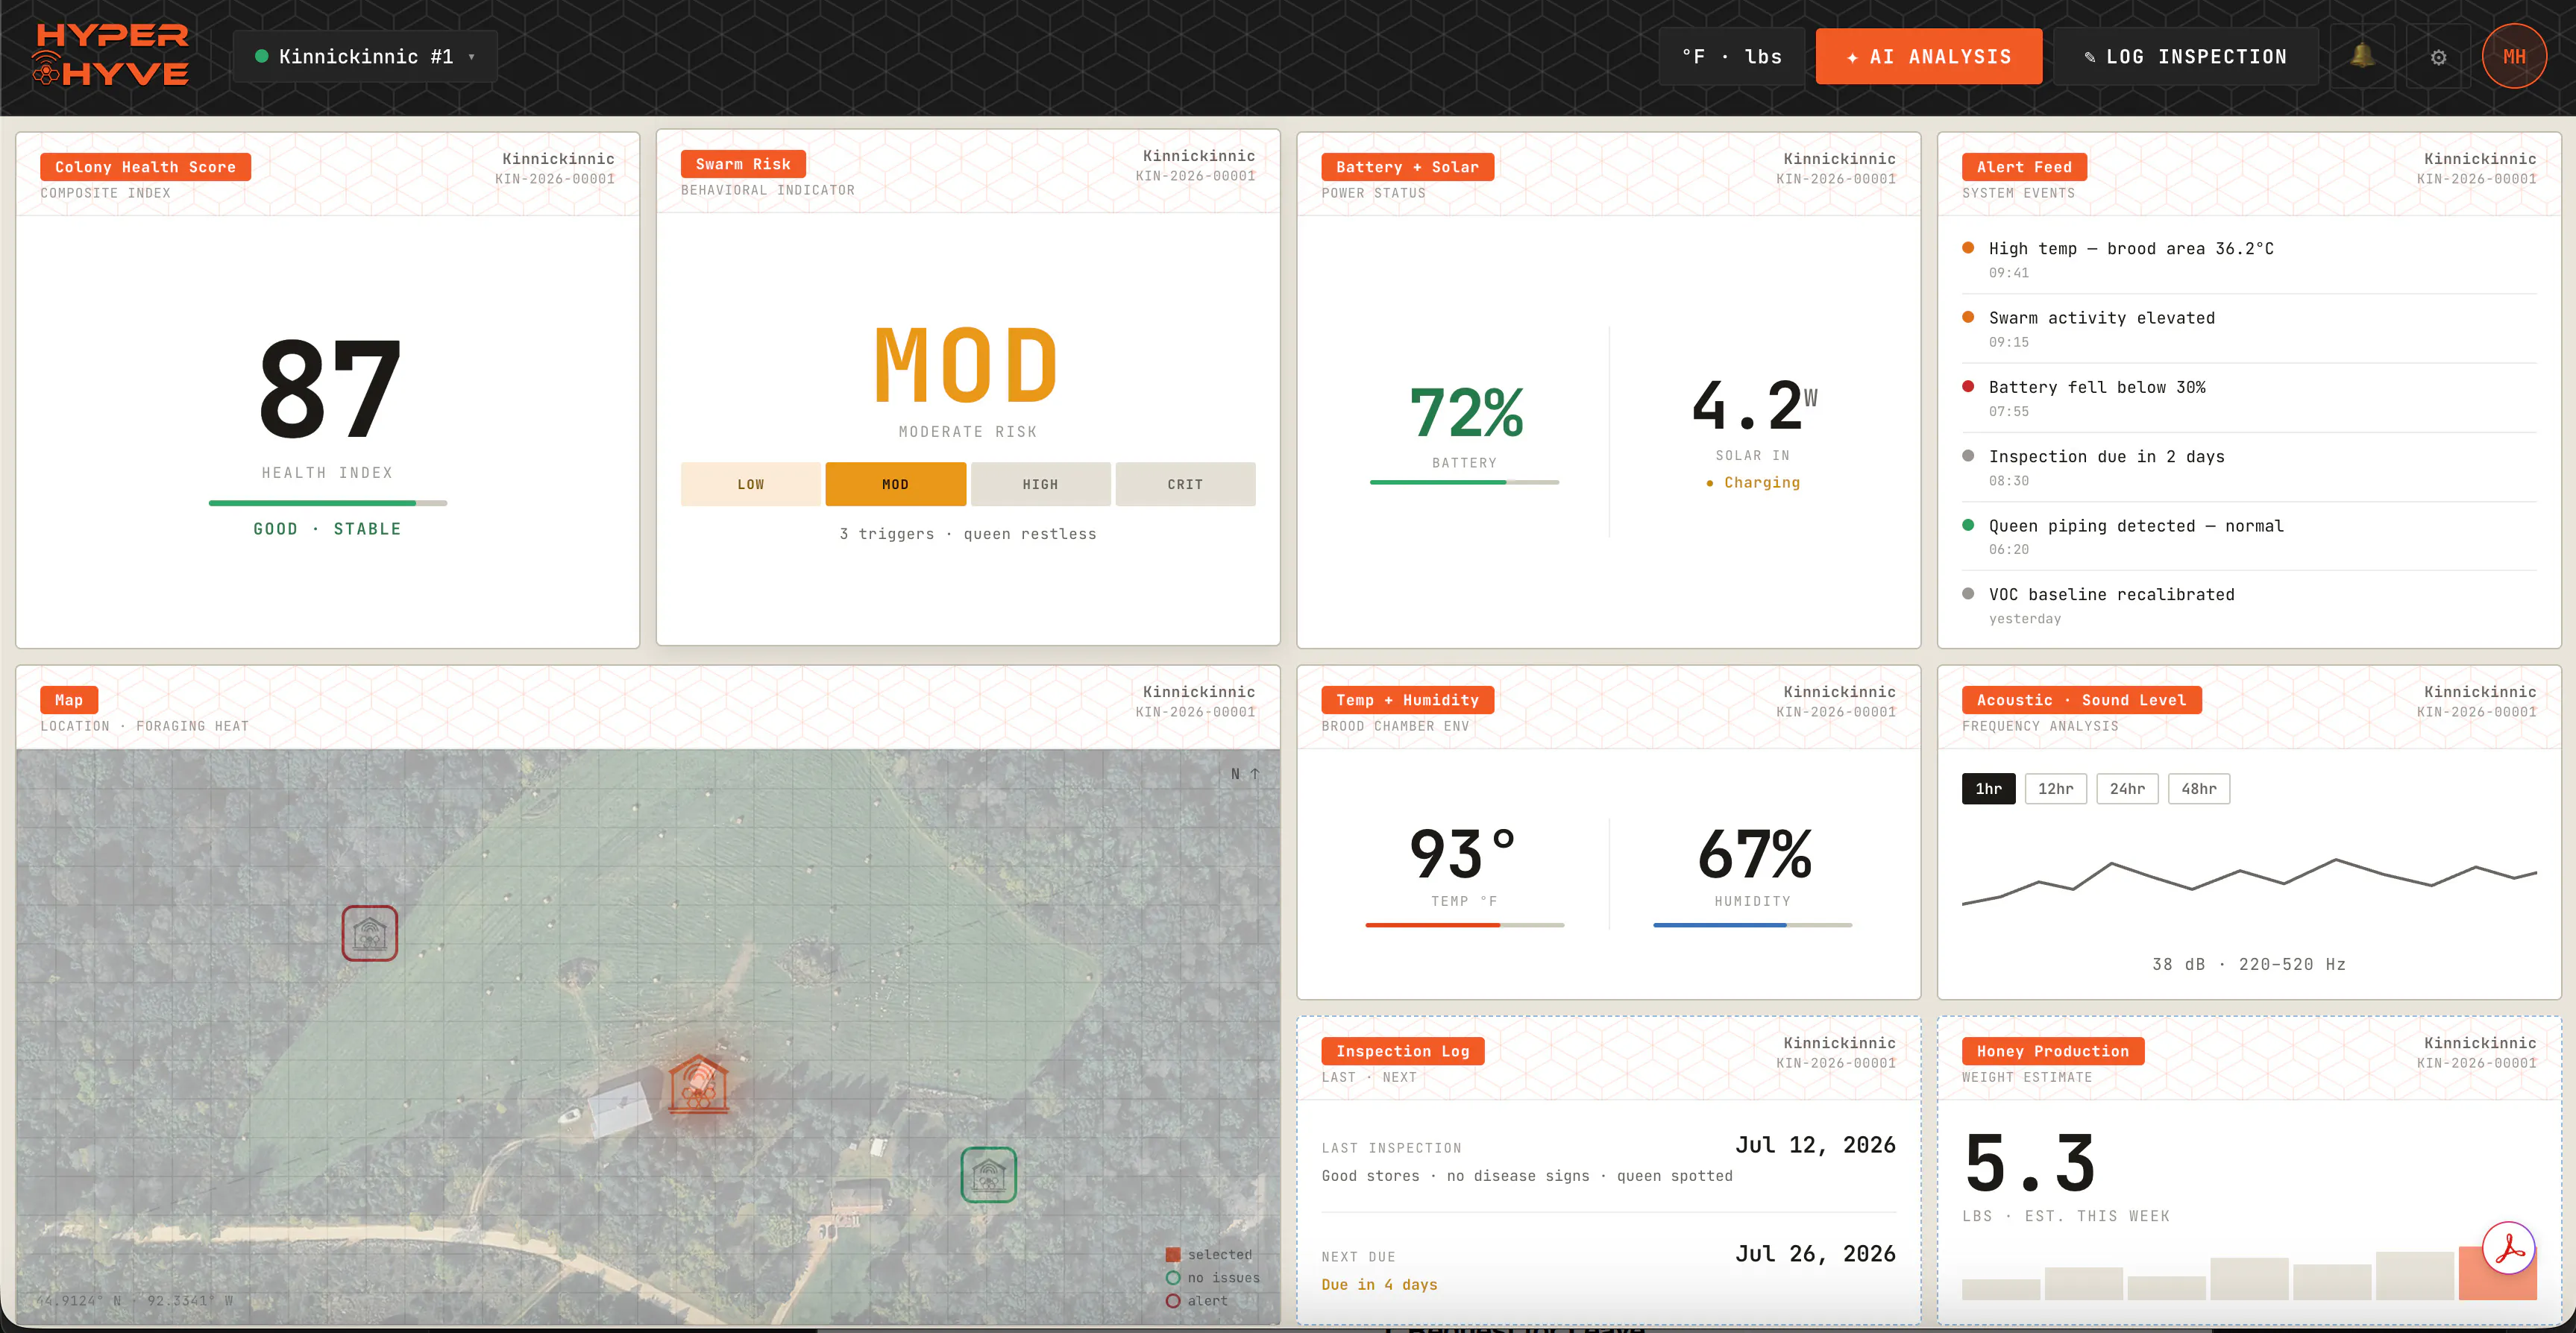Select the MOD swarm risk segment
This screenshot has width=2576, height=1333.
pyautogui.click(x=895, y=485)
